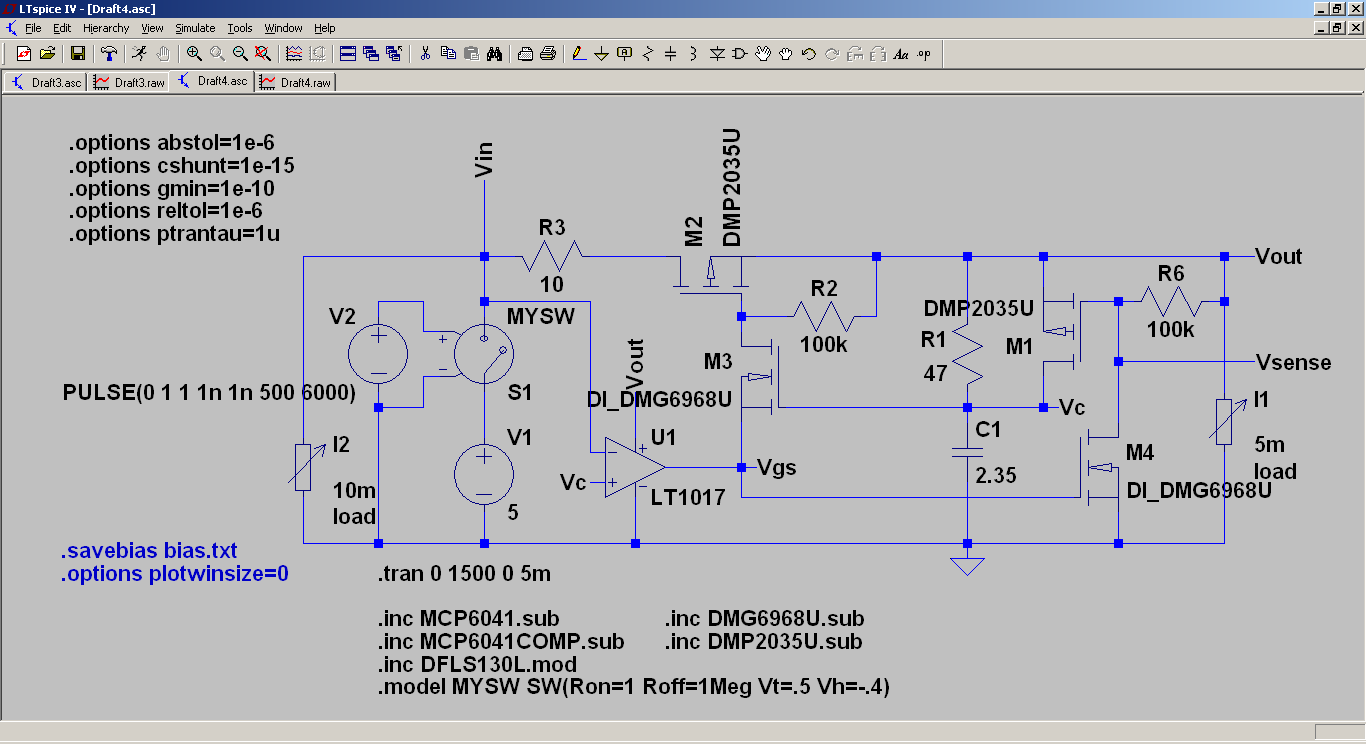Viewport: 1366px width, 744px height.
Task: Open the Help menu
Action: pyautogui.click(x=325, y=28)
